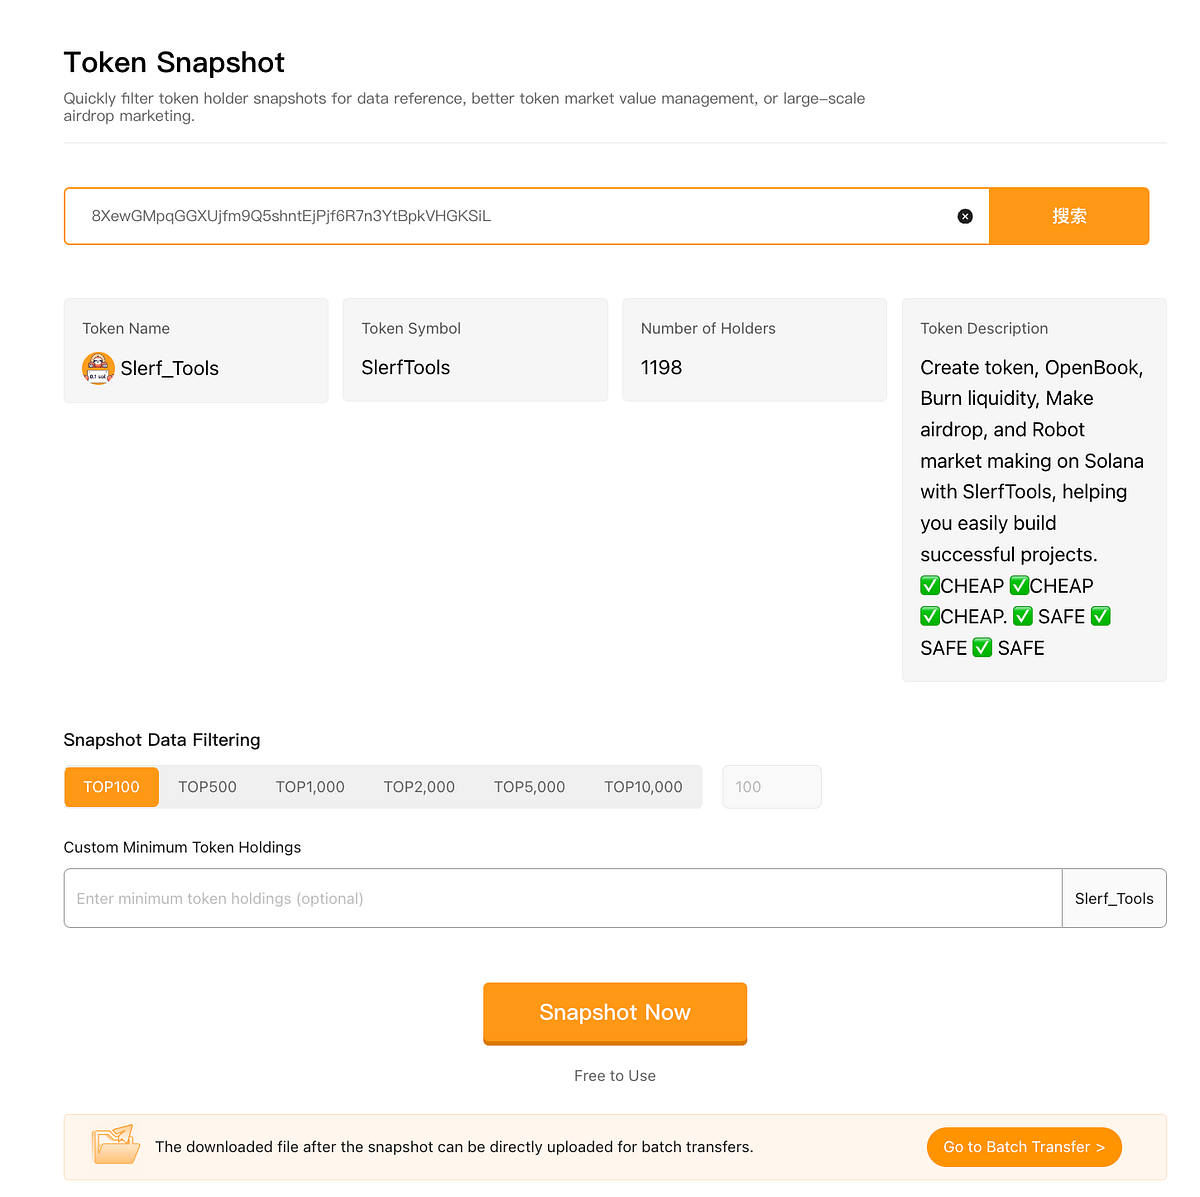Click the Token Symbol SlerfTools card

pyautogui.click(x=475, y=349)
